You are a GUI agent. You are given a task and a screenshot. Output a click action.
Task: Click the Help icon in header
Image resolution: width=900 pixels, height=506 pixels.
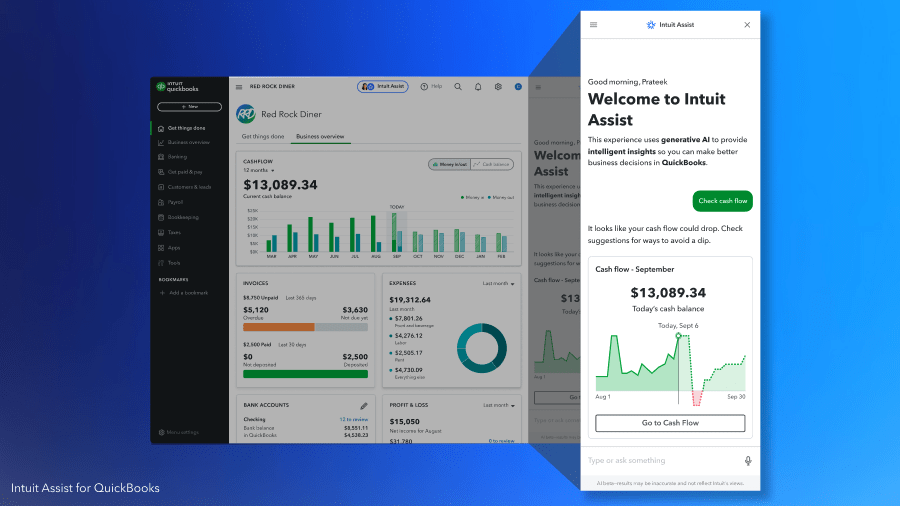(429, 87)
